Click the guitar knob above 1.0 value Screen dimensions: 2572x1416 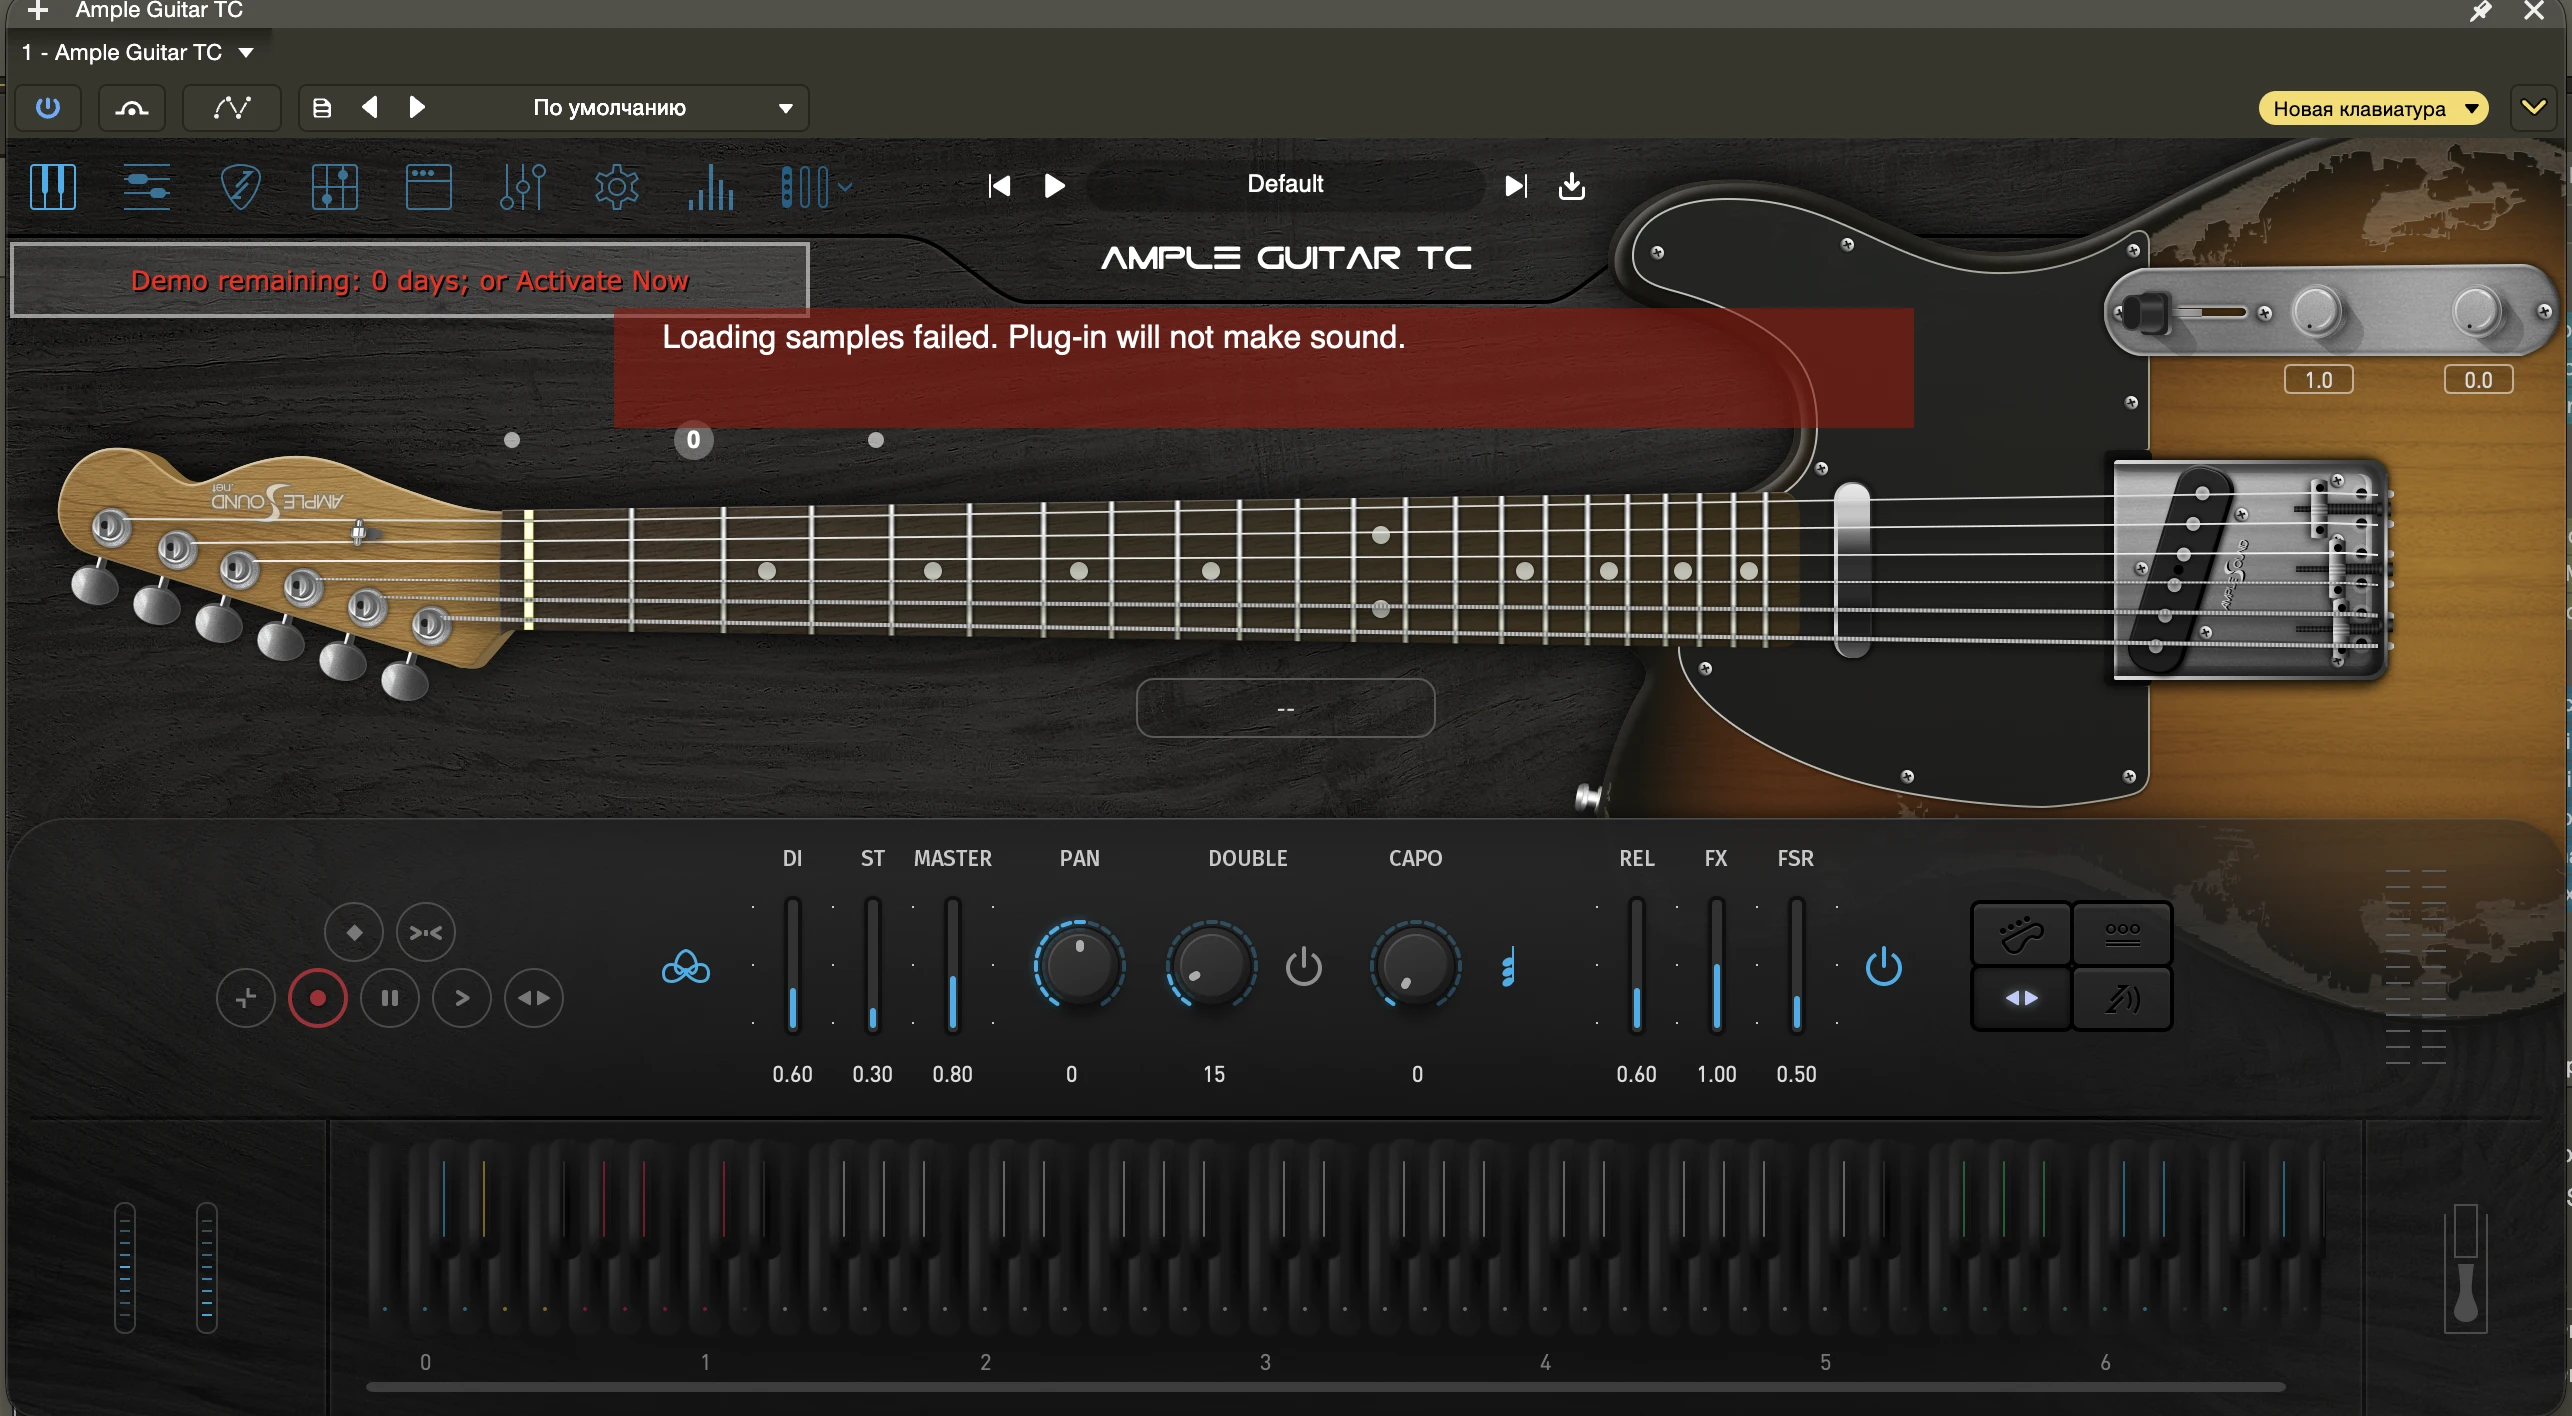coord(2317,312)
